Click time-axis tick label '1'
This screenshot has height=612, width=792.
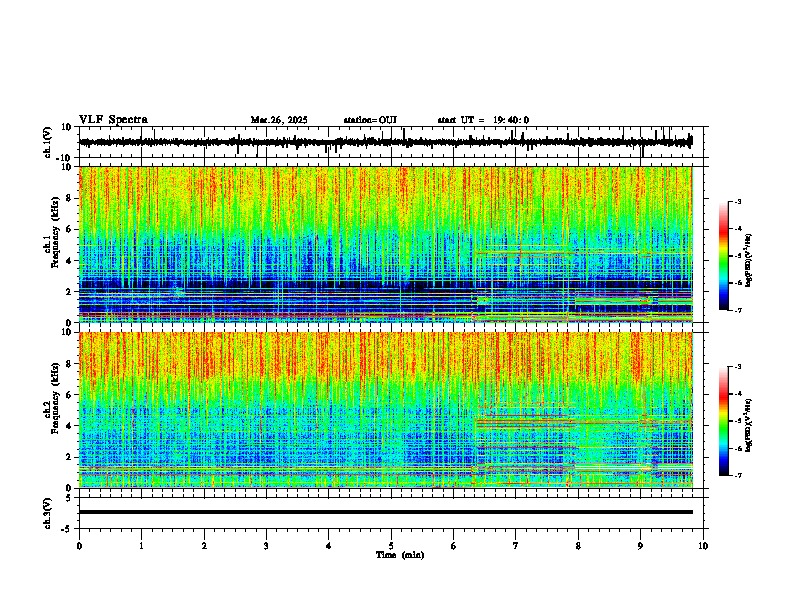141,546
